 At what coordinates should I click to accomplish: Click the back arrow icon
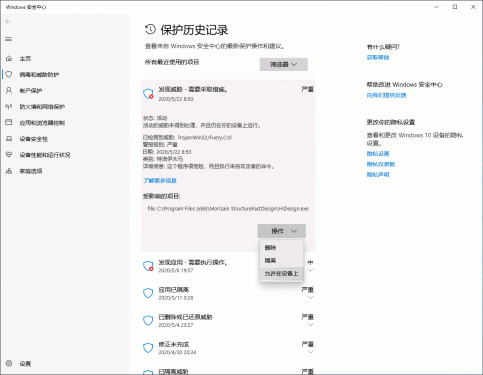pos(8,21)
